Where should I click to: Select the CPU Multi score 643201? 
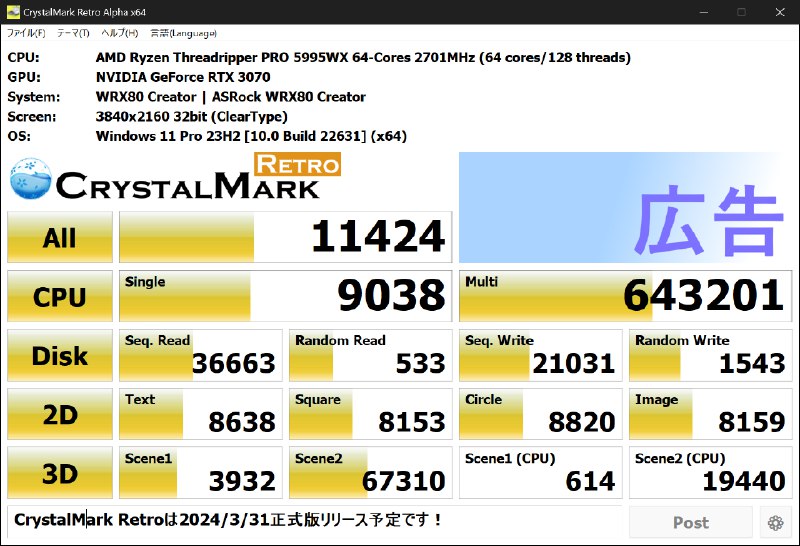click(626, 296)
